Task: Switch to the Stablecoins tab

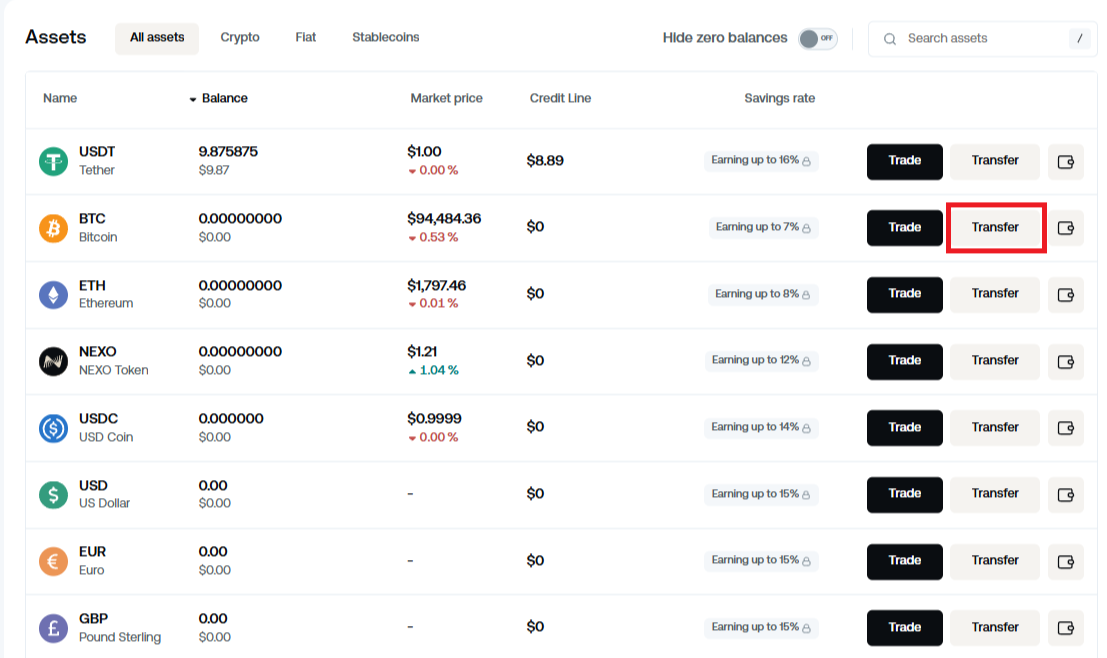Action: click(385, 37)
